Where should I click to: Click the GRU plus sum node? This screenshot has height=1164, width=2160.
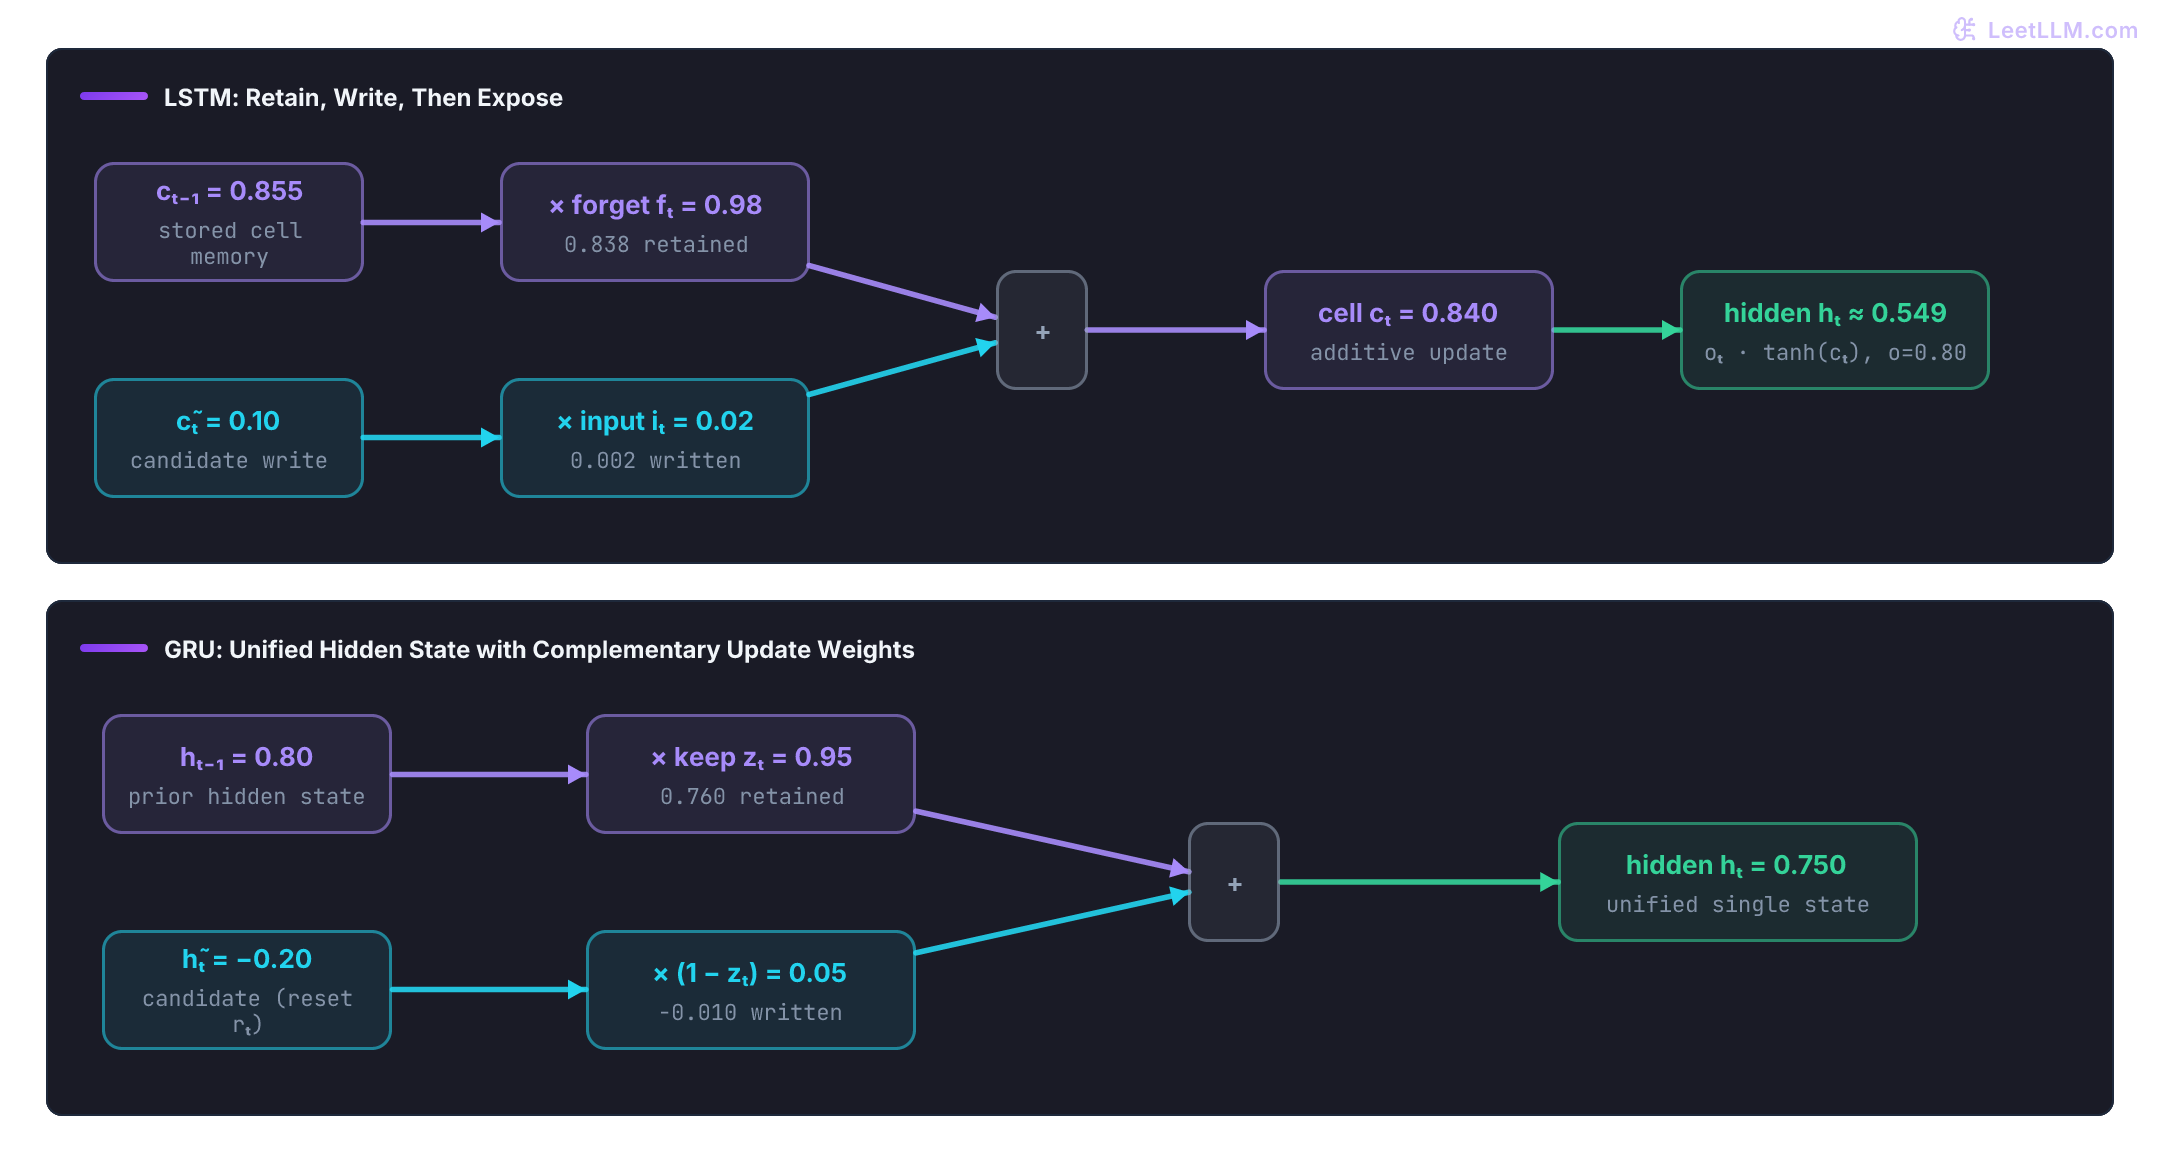1233,882
